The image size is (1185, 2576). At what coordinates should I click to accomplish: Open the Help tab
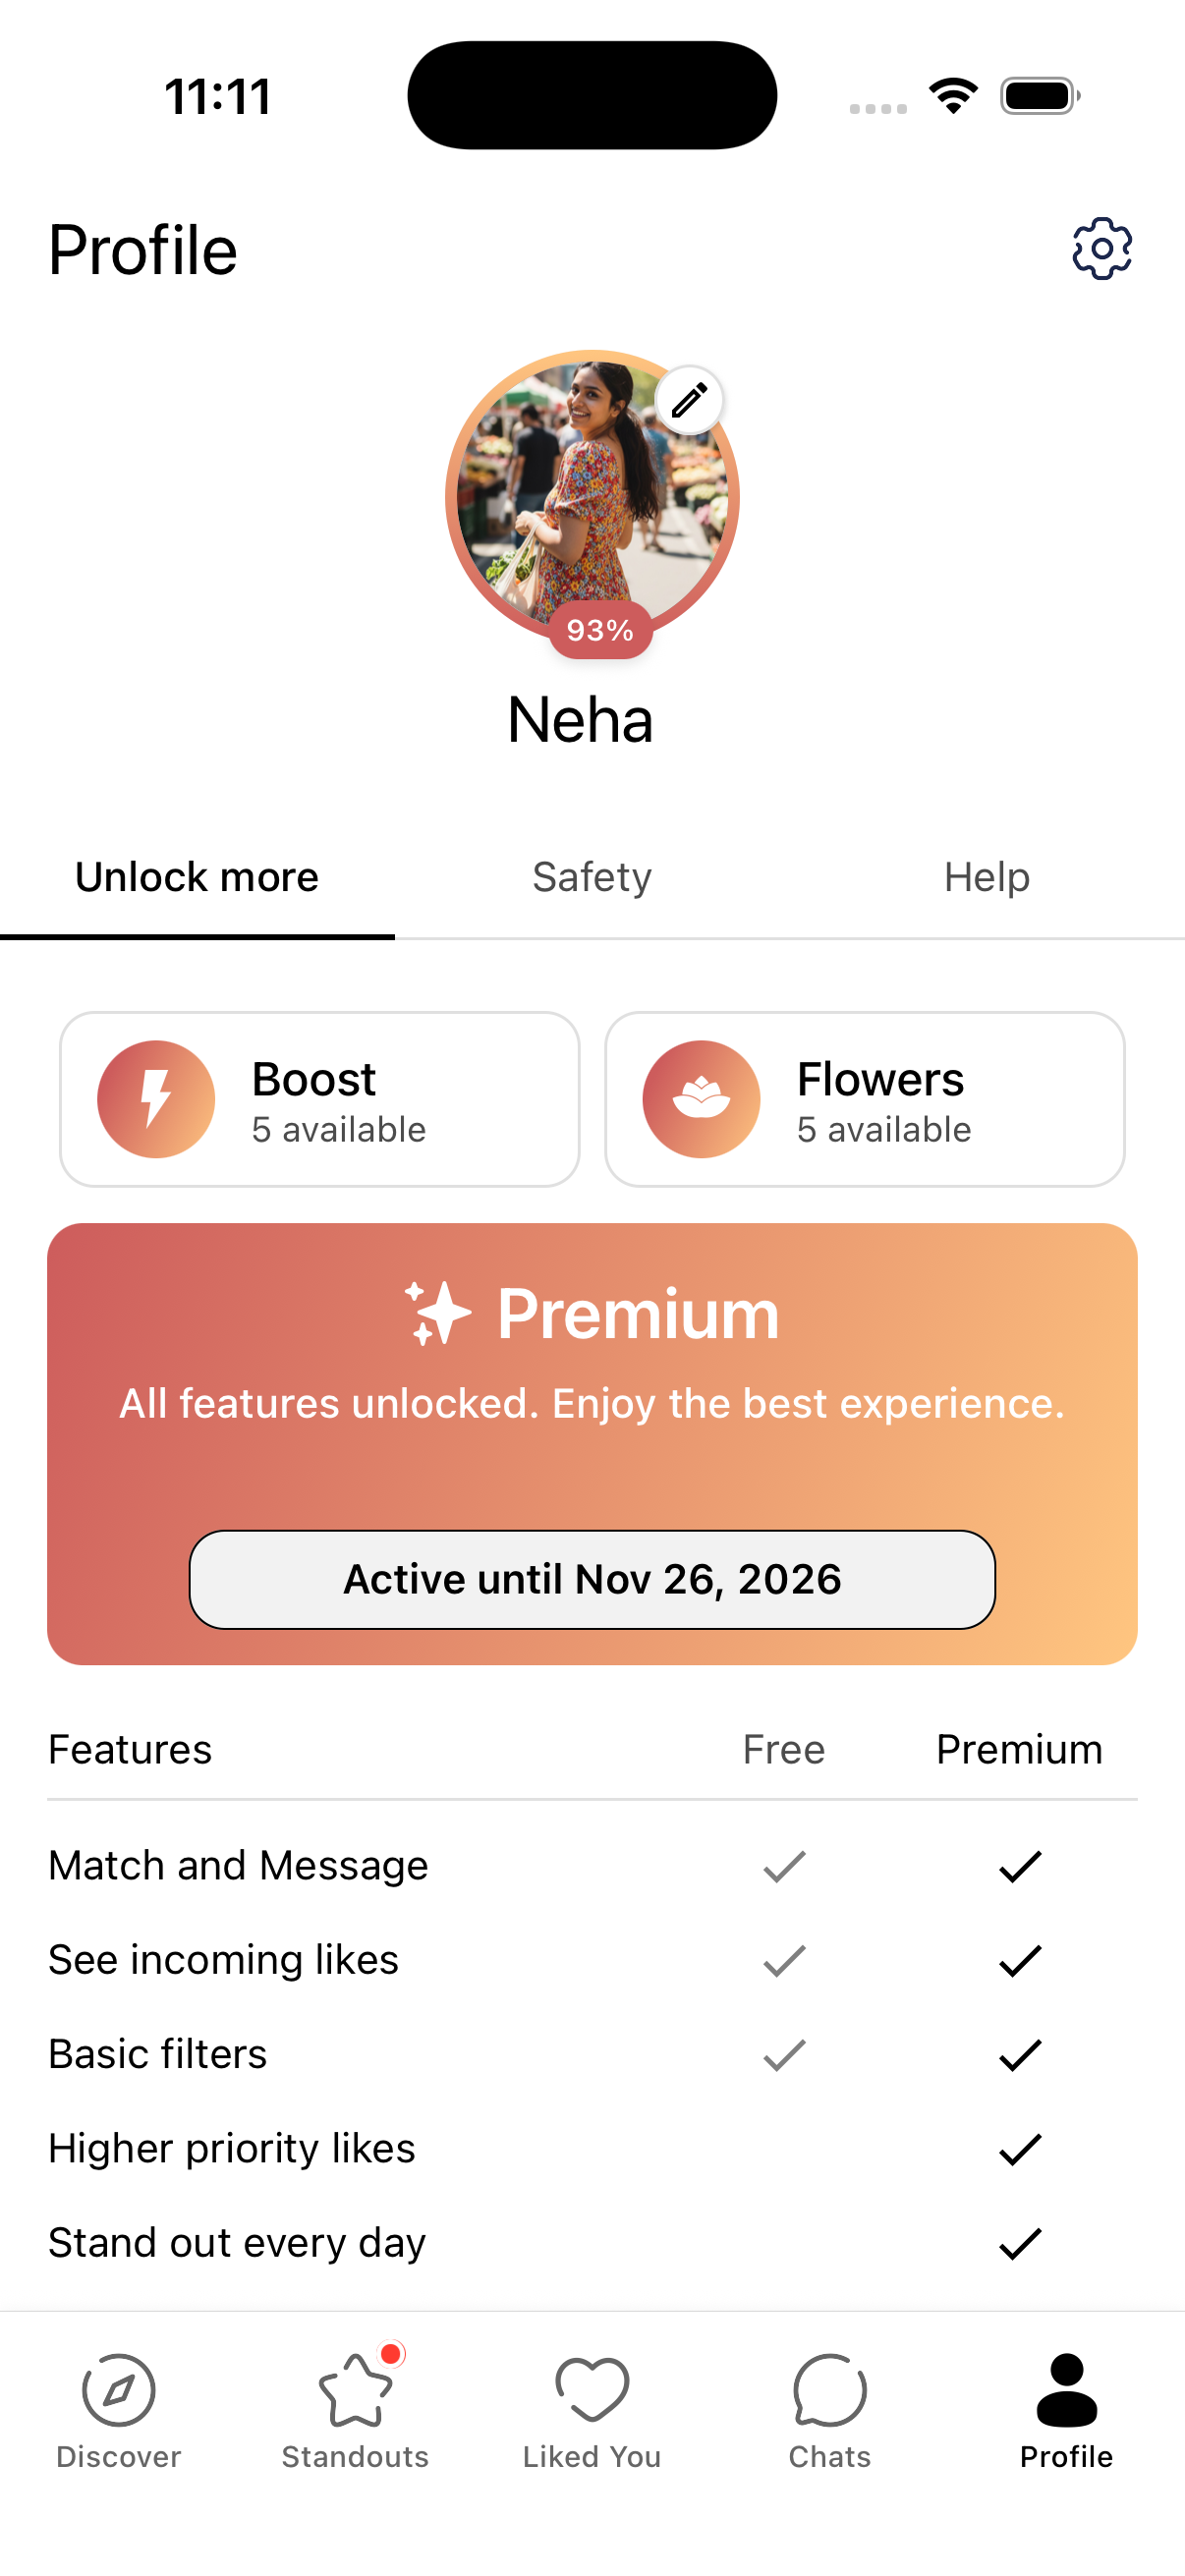click(x=987, y=877)
